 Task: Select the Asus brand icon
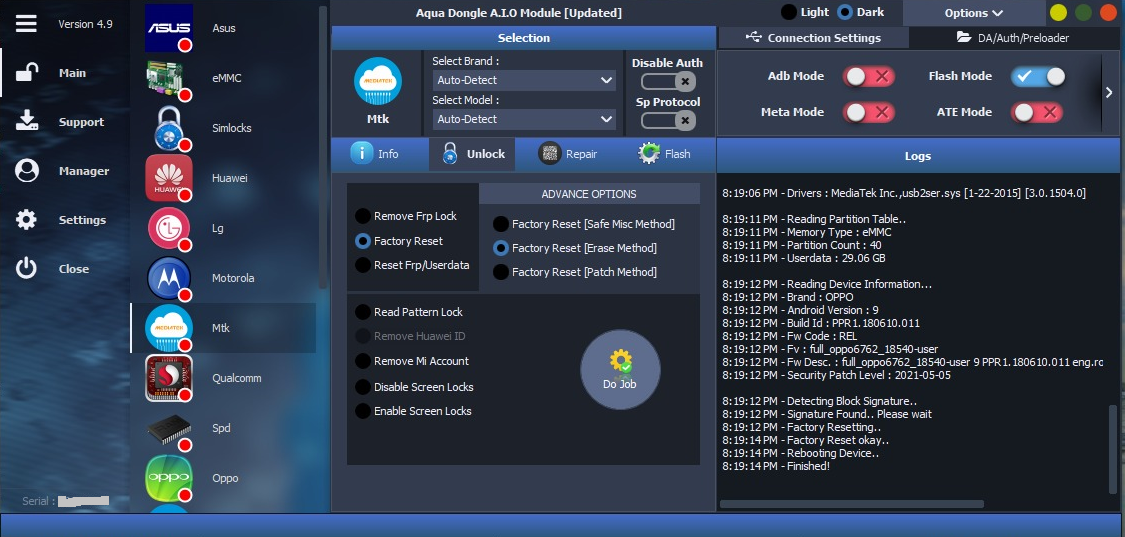click(x=169, y=28)
